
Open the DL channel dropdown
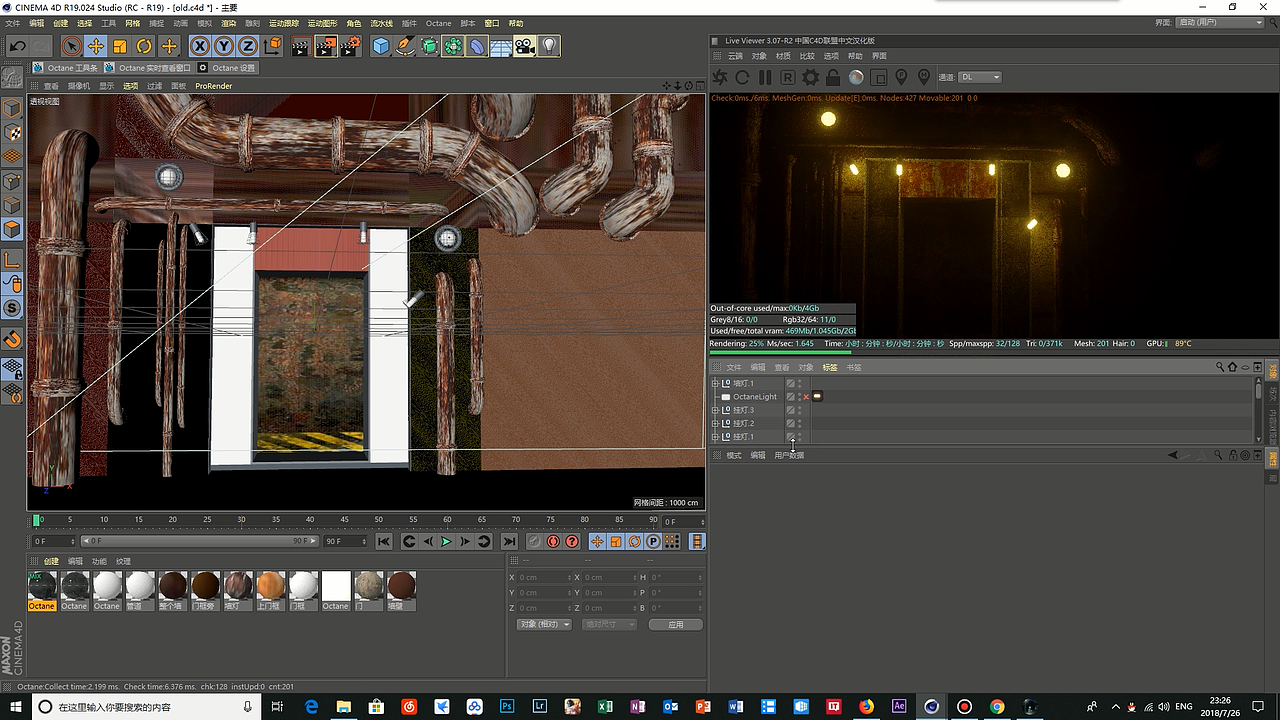click(x=980, y=77)
